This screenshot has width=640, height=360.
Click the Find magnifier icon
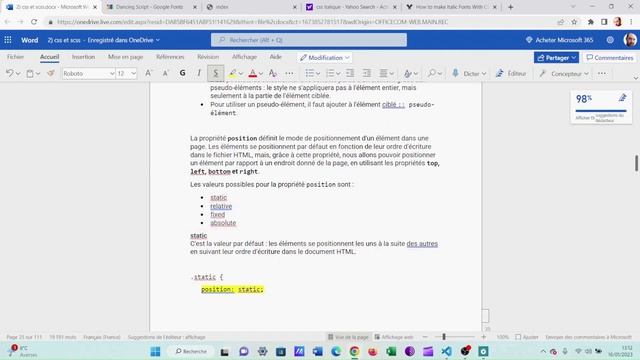point(431,73)
